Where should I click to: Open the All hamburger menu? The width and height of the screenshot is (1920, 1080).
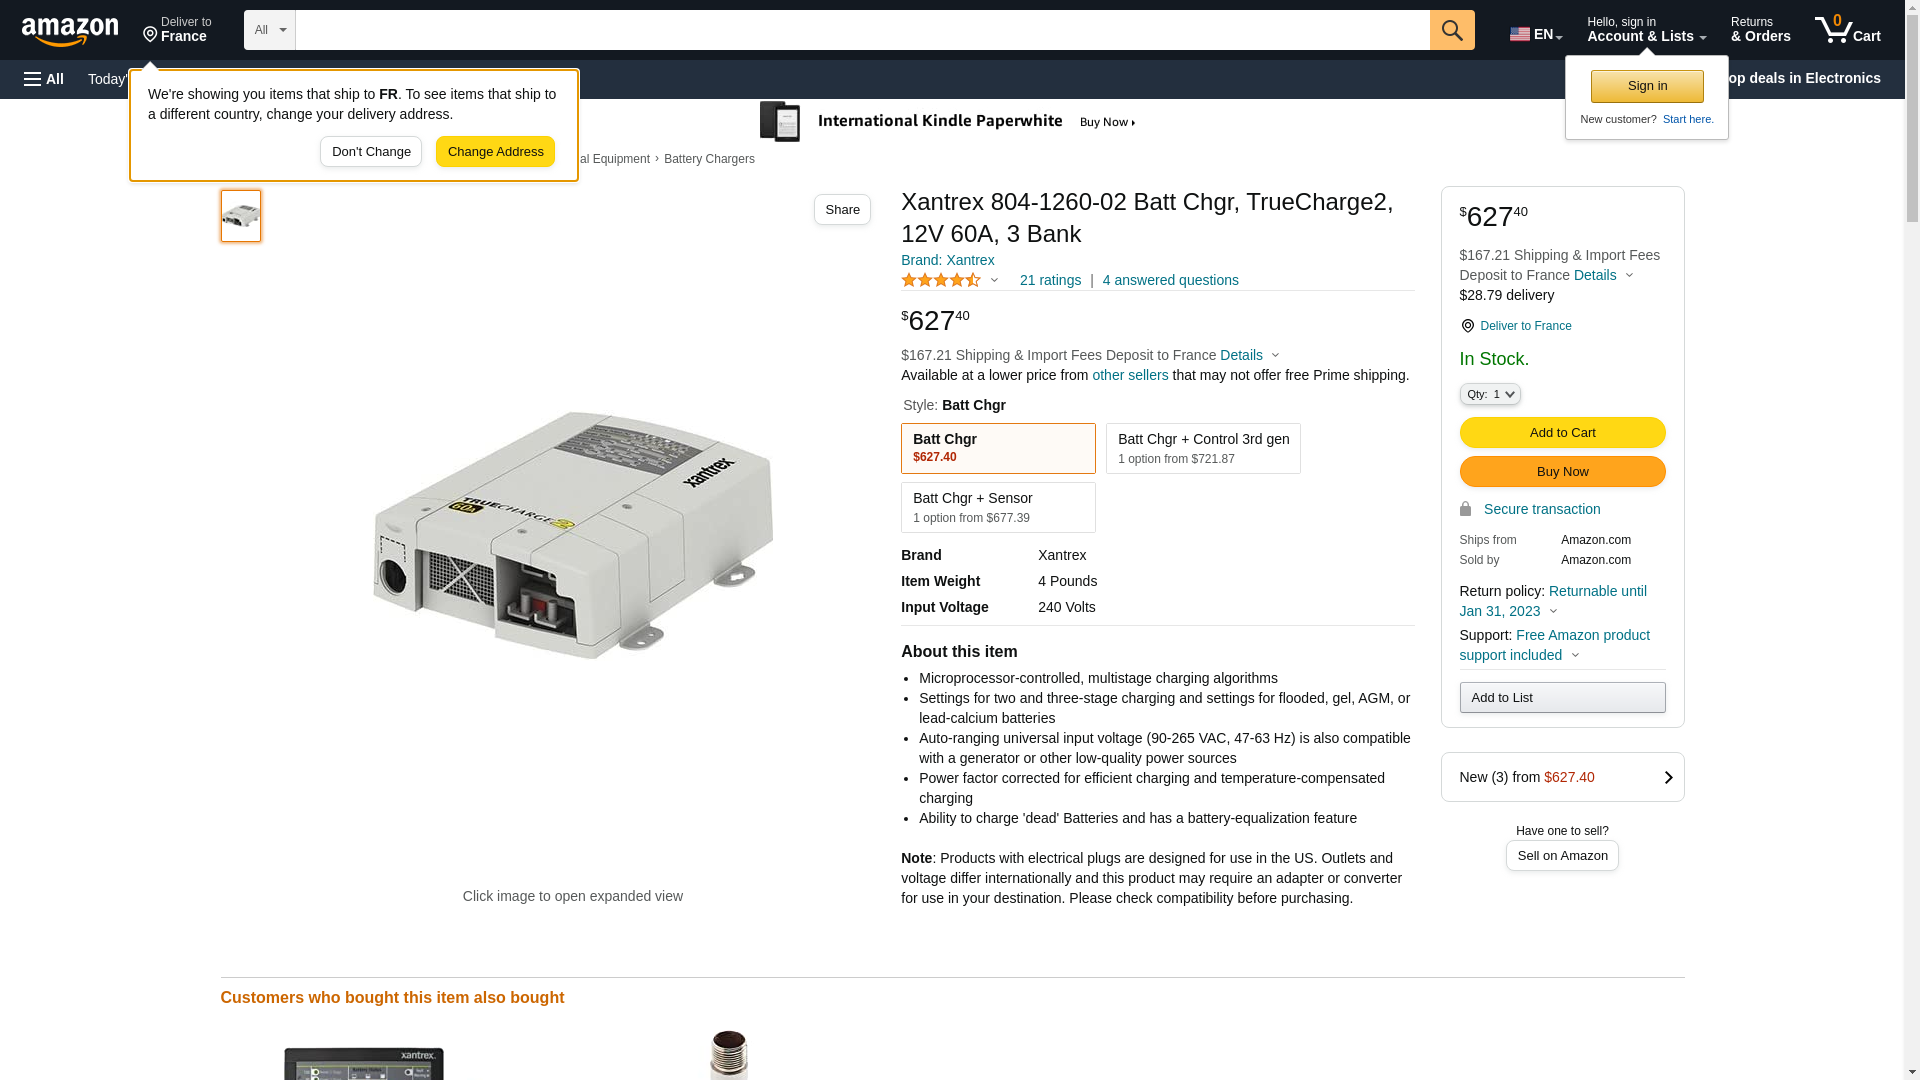[44, 79]
